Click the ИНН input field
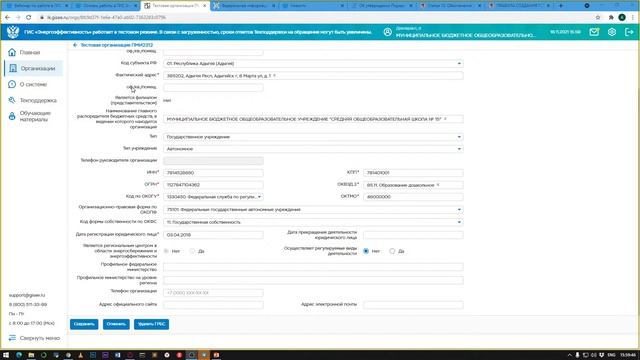This screenshot has width=640, height=360. (213, 173)
